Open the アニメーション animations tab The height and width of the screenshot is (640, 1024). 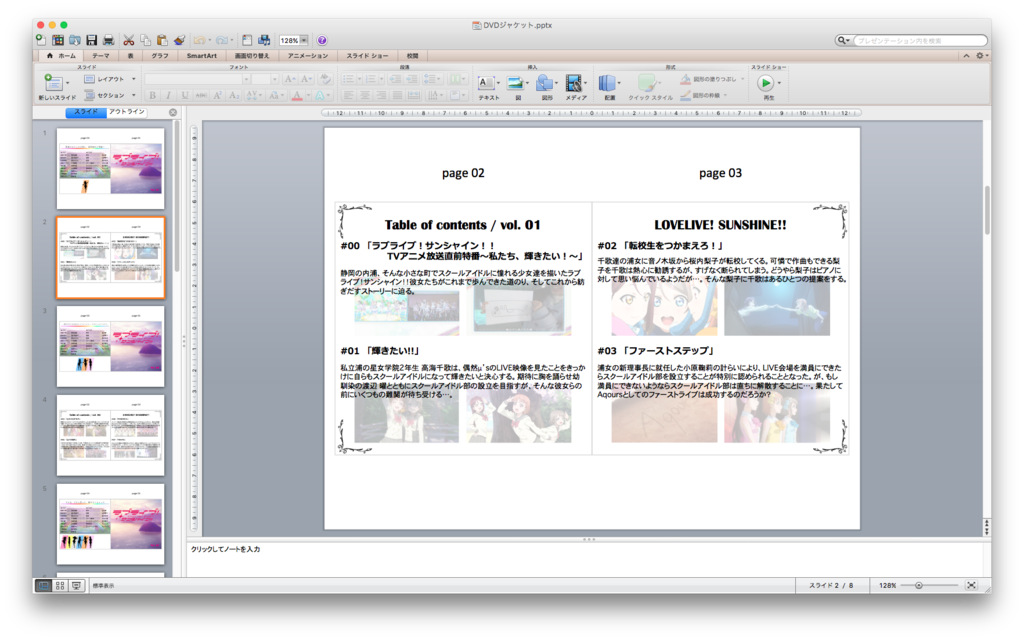click(308, 56)
